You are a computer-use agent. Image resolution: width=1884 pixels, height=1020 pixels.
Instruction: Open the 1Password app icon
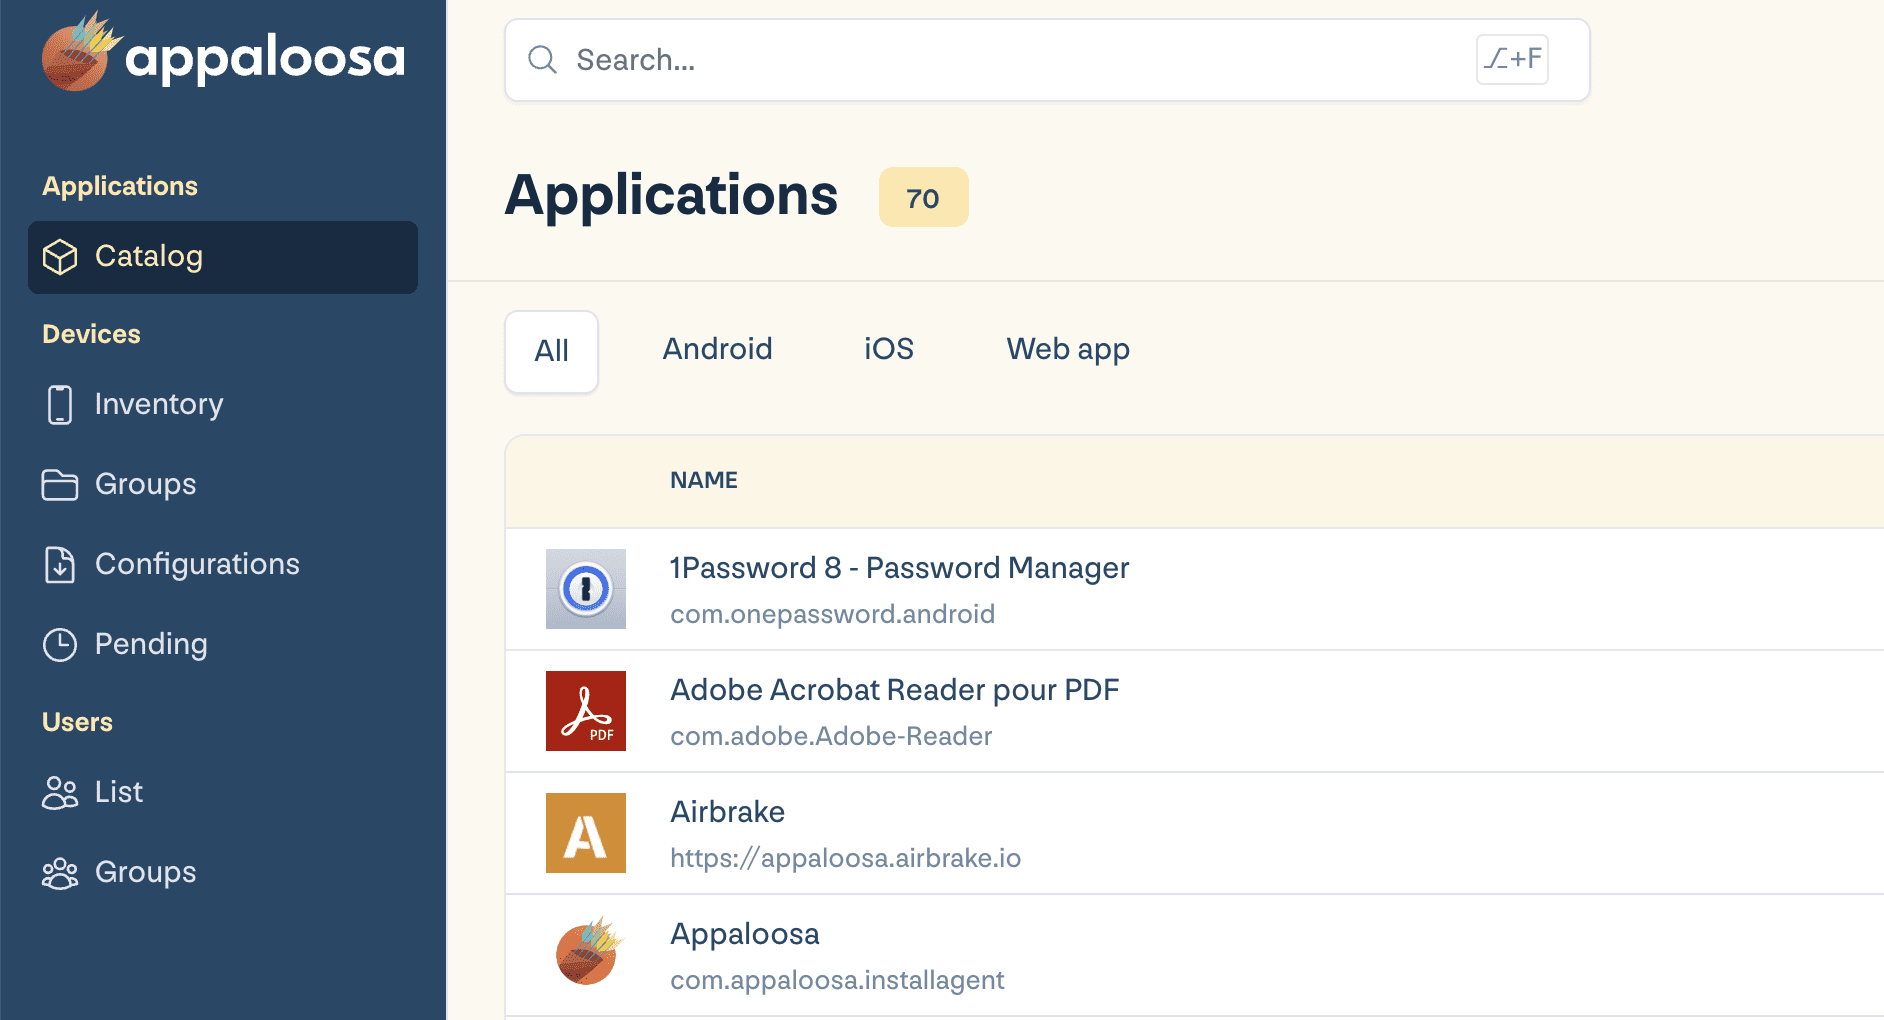click(x=586, y=589)
